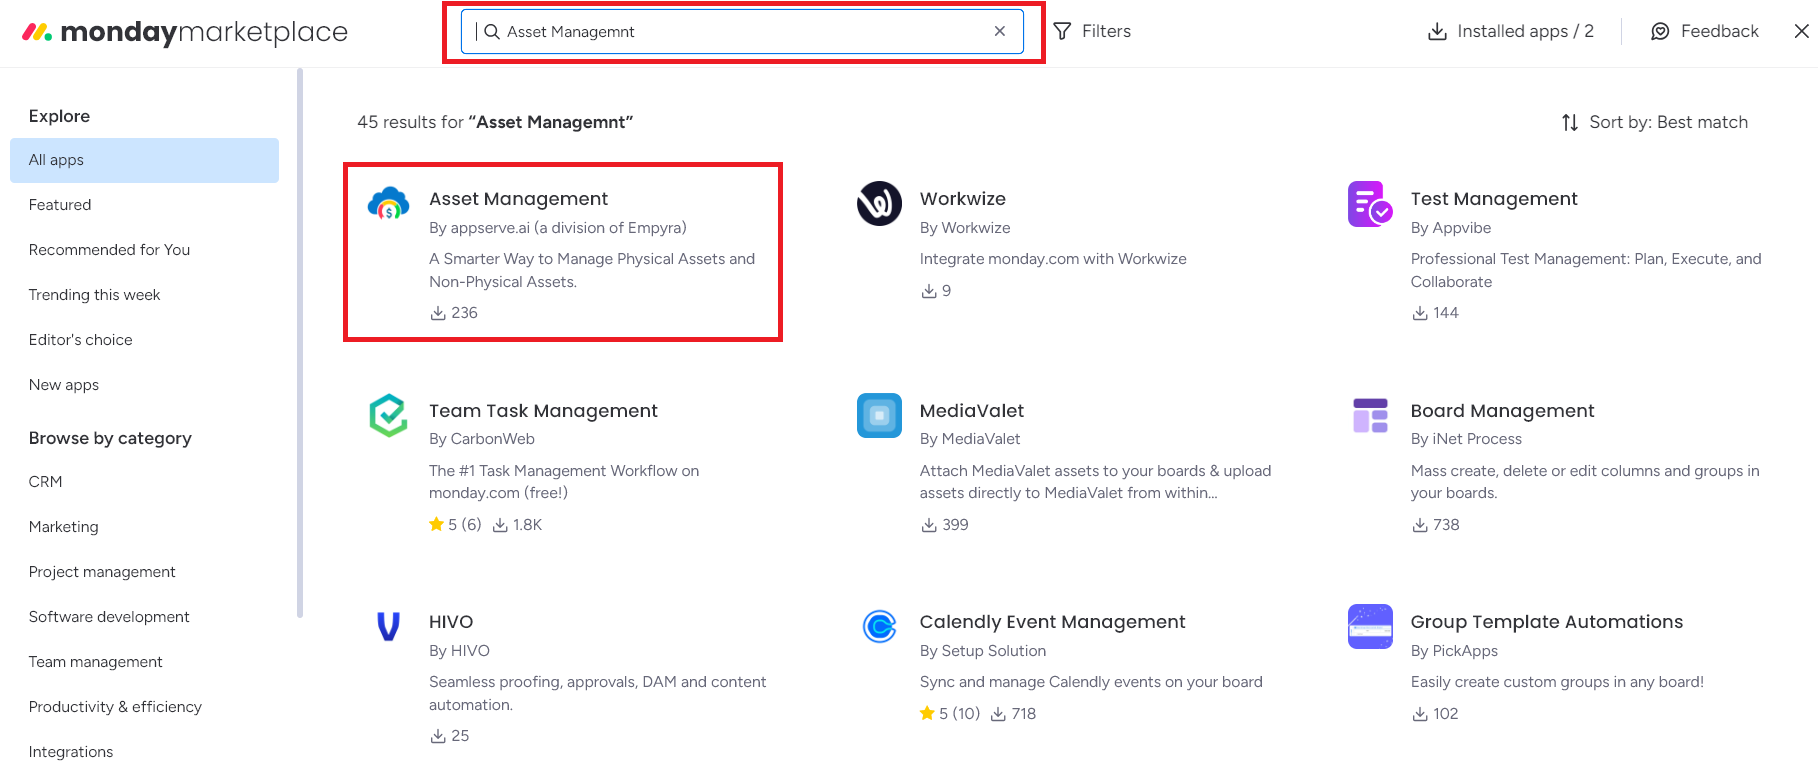Open the Asset Management app title
The image size is (1818, 778).
tap(518, 199)
